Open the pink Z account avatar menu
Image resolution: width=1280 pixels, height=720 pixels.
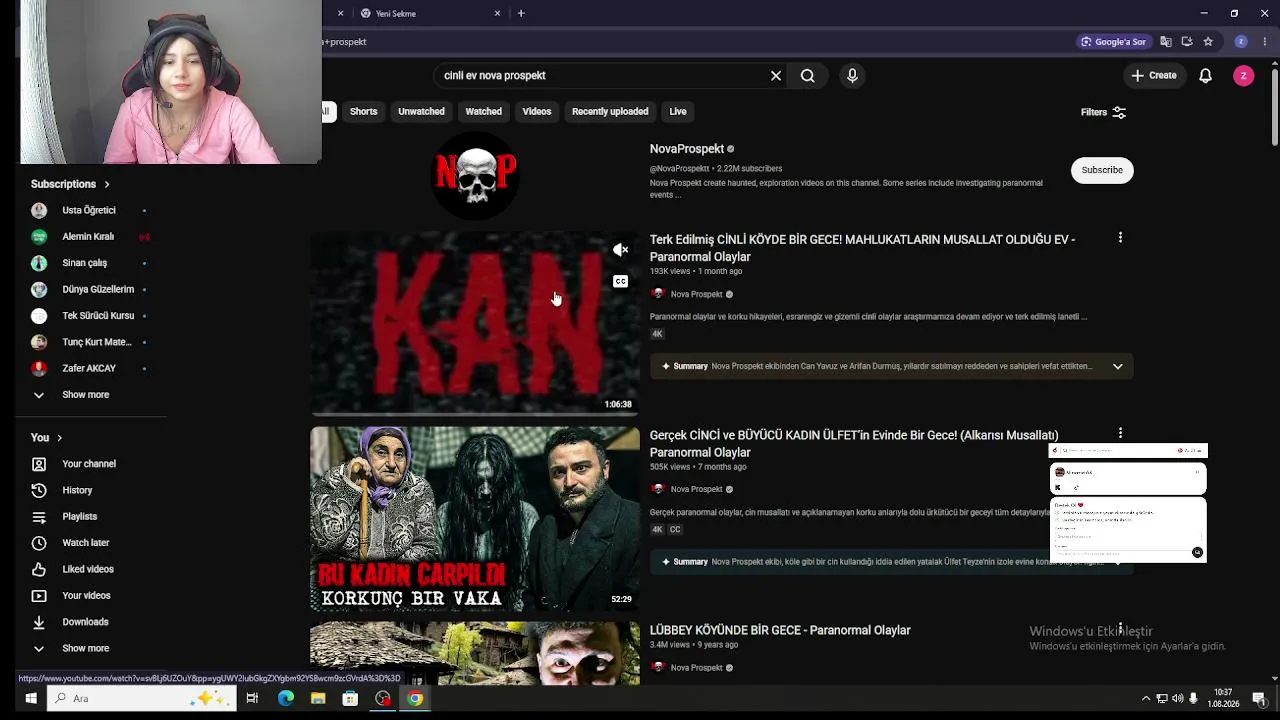point(1243,75)
